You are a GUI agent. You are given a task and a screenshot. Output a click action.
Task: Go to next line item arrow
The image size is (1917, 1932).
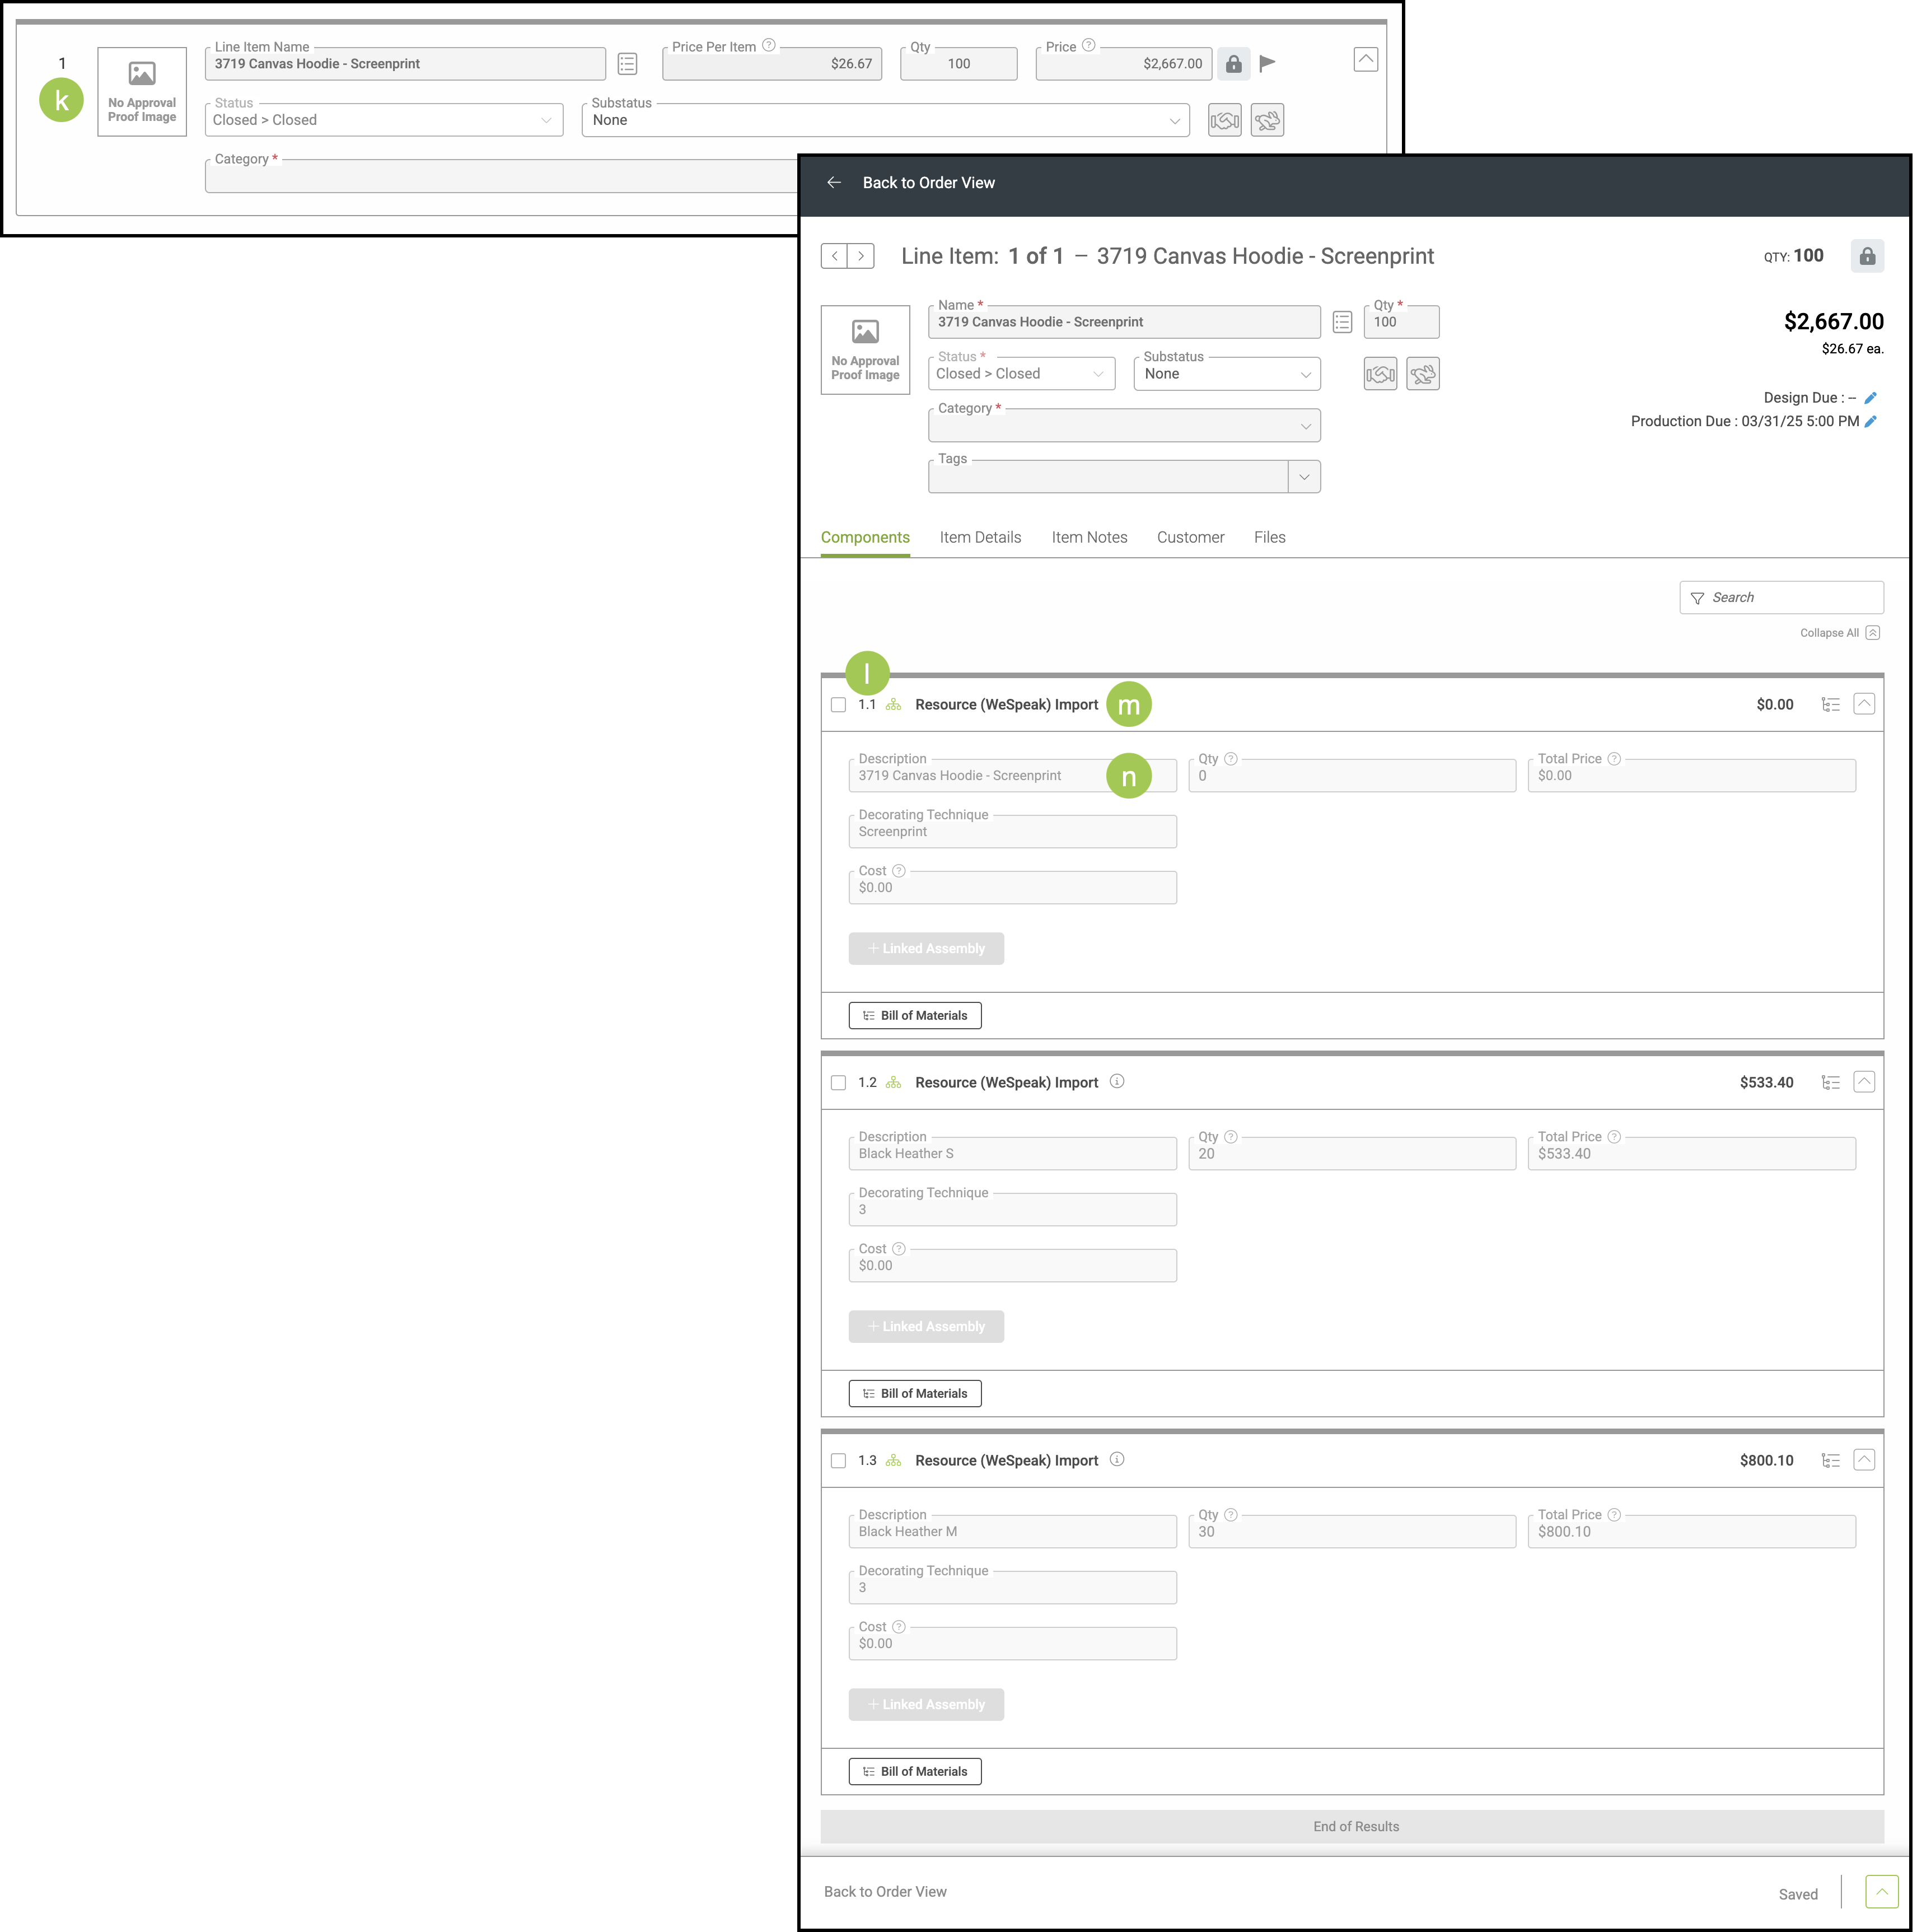(x=861, y=256)
